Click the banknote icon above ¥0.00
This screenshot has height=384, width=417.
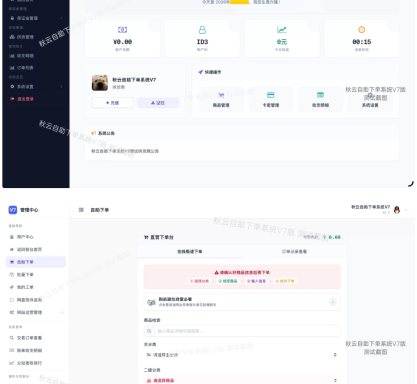(122, 30)
